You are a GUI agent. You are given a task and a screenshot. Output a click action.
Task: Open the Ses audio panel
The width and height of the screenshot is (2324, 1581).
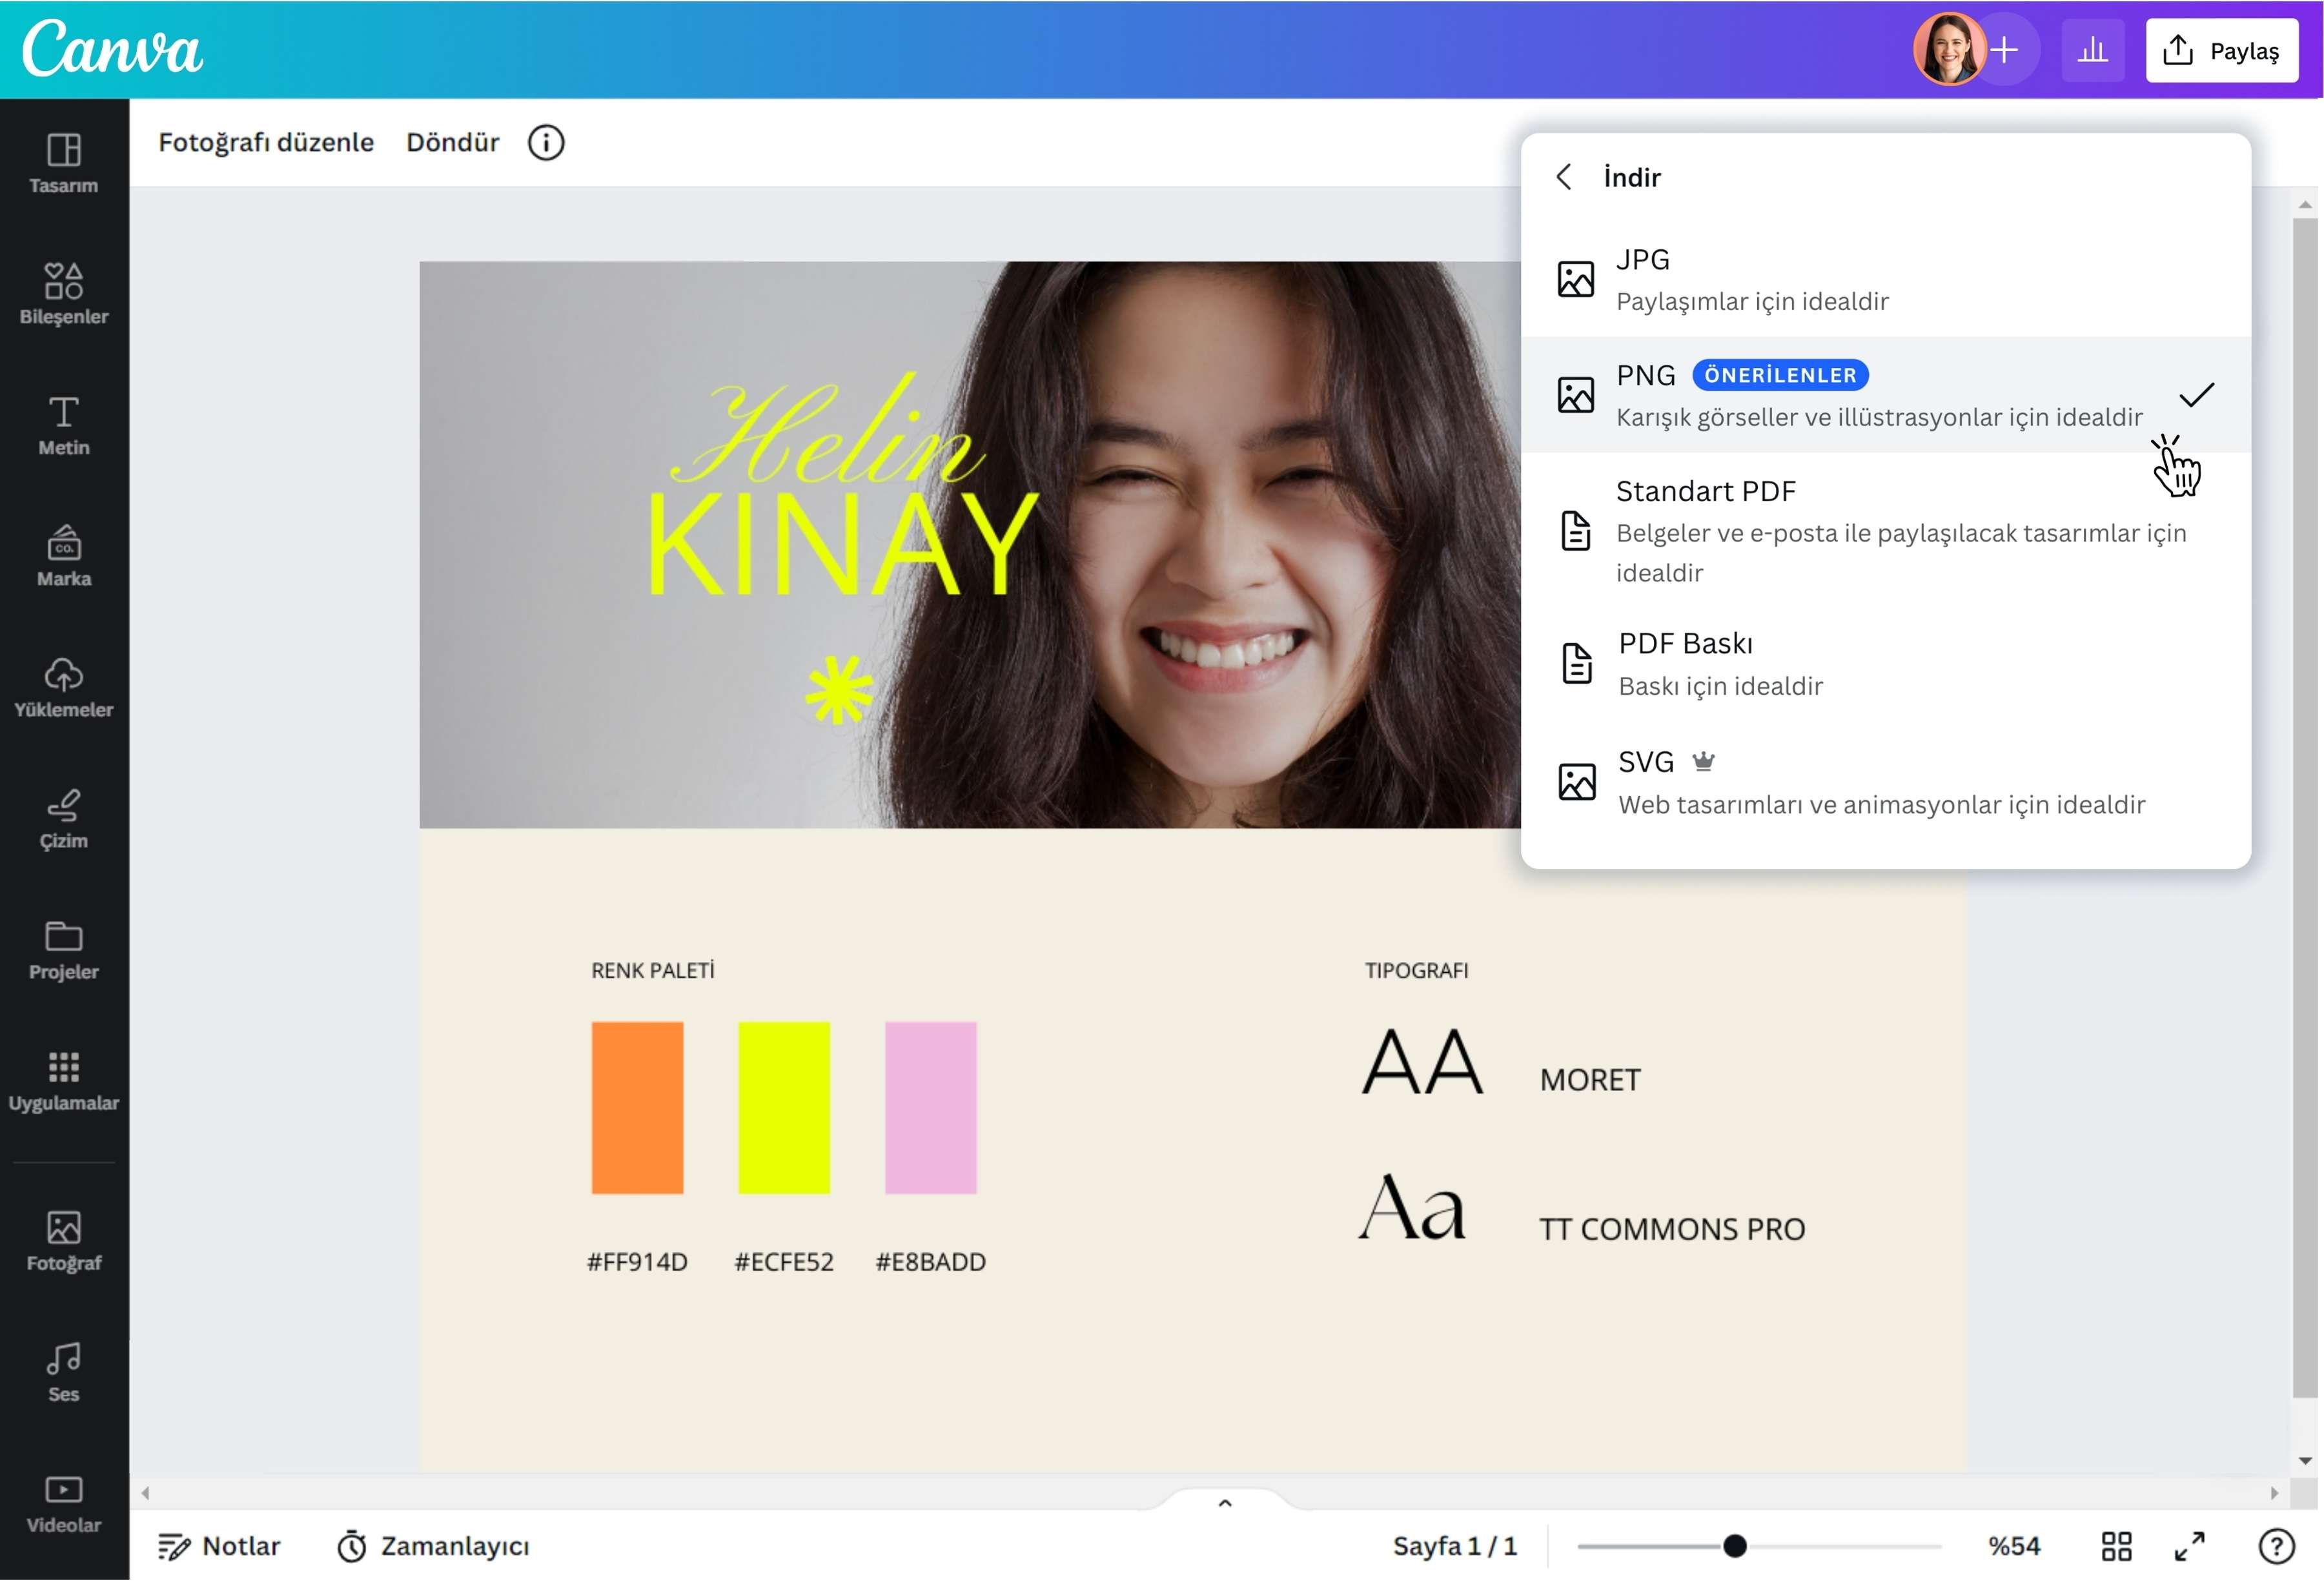(x=64, y=1372)
